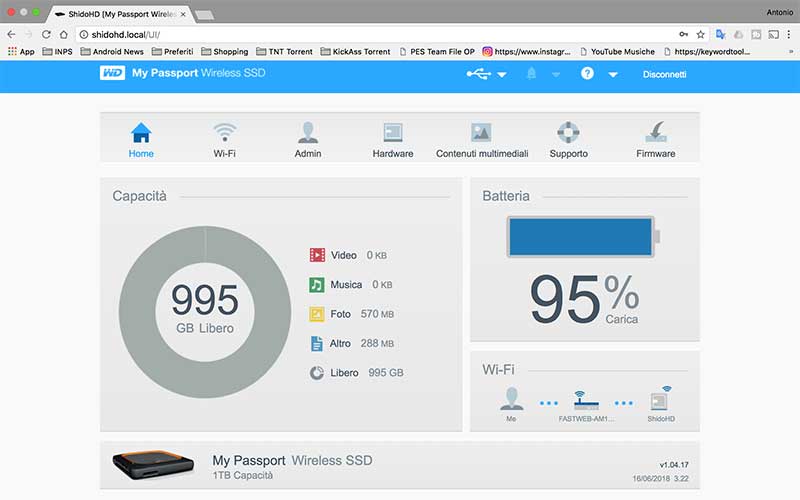
Task: Click the Musica category icon
Action: [317, 284]
